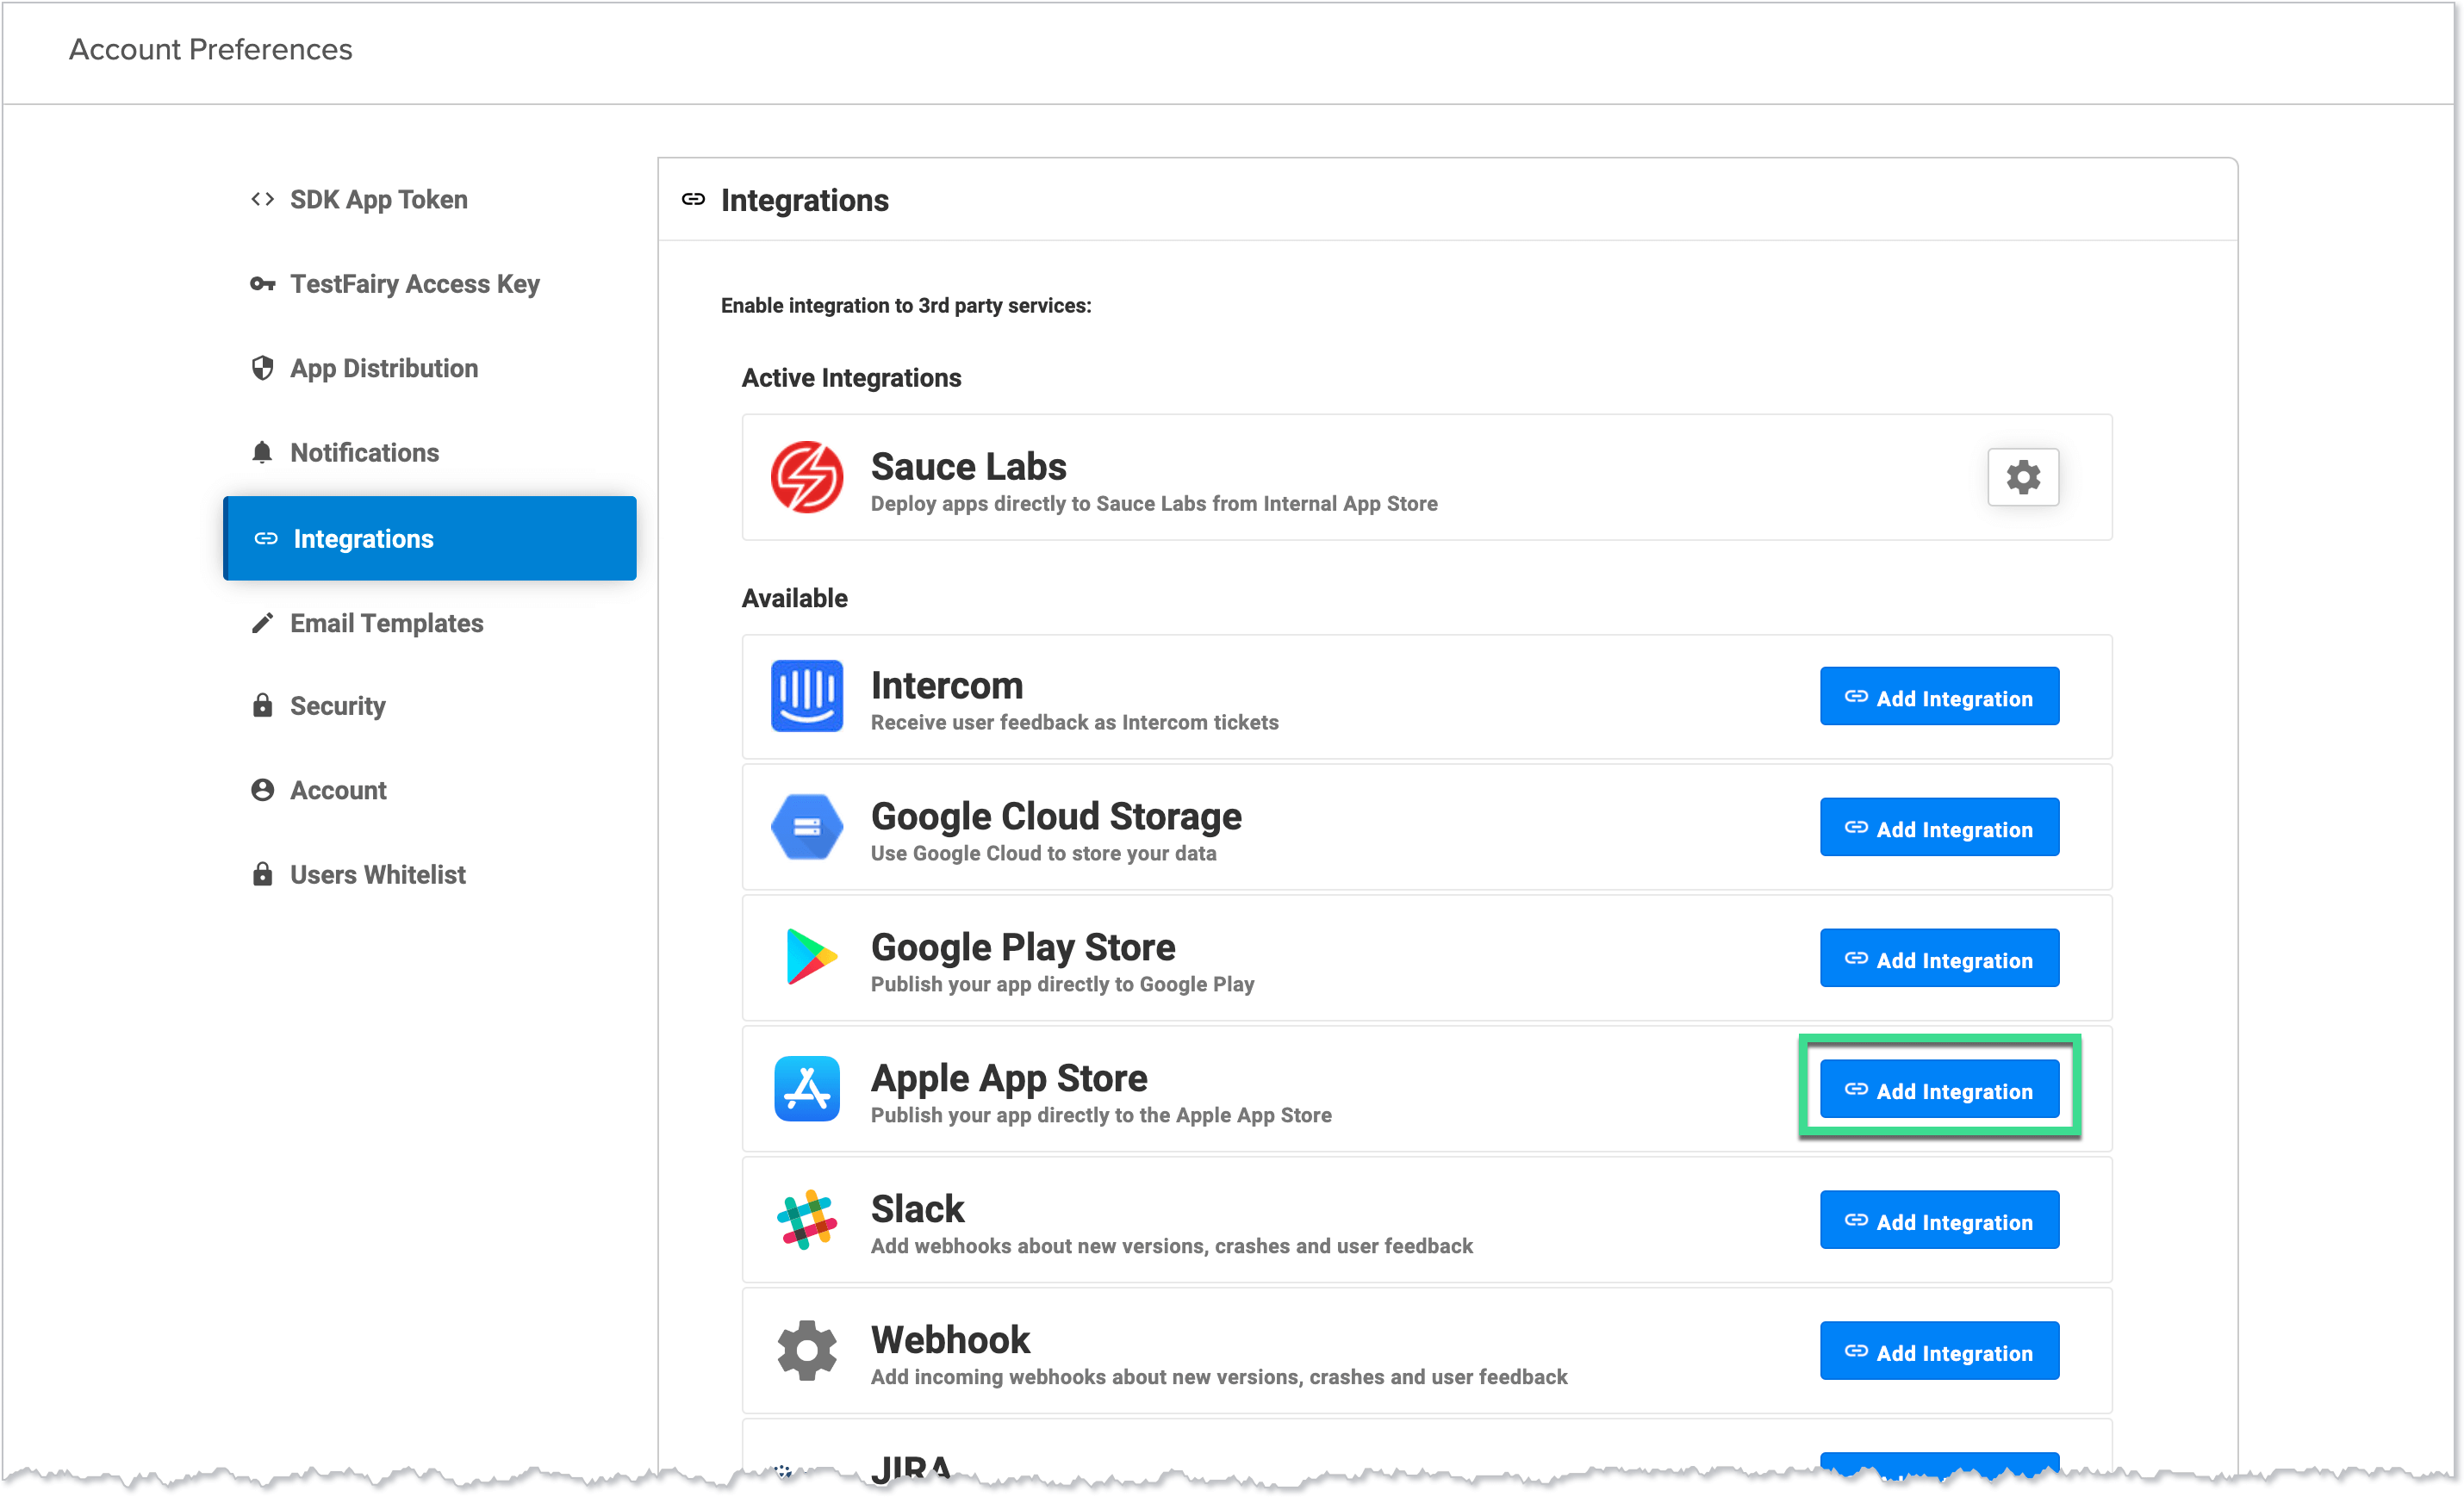Click 'Use Google Cloud to store your data'
This screenshot has height=1497, width=2464.
(x=1043, y=853)
